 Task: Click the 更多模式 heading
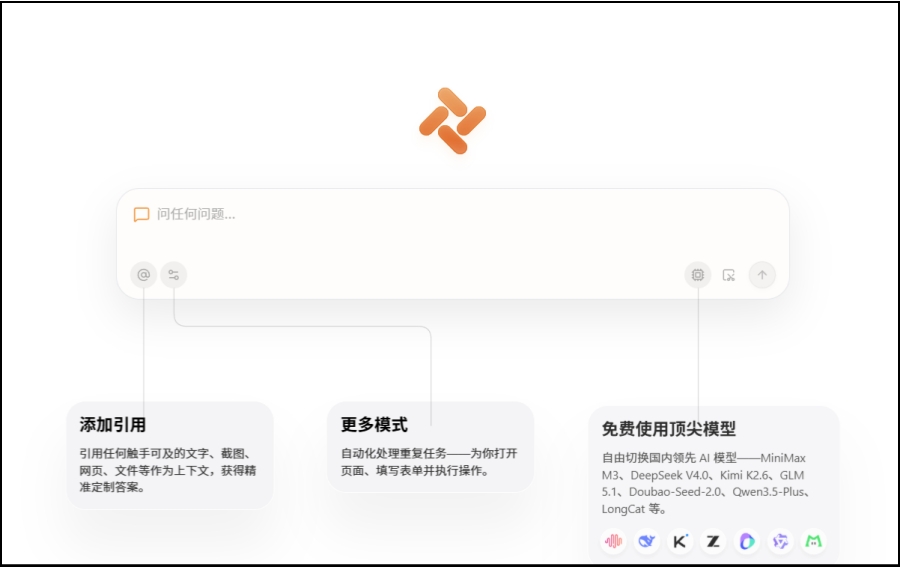point(374,425)
